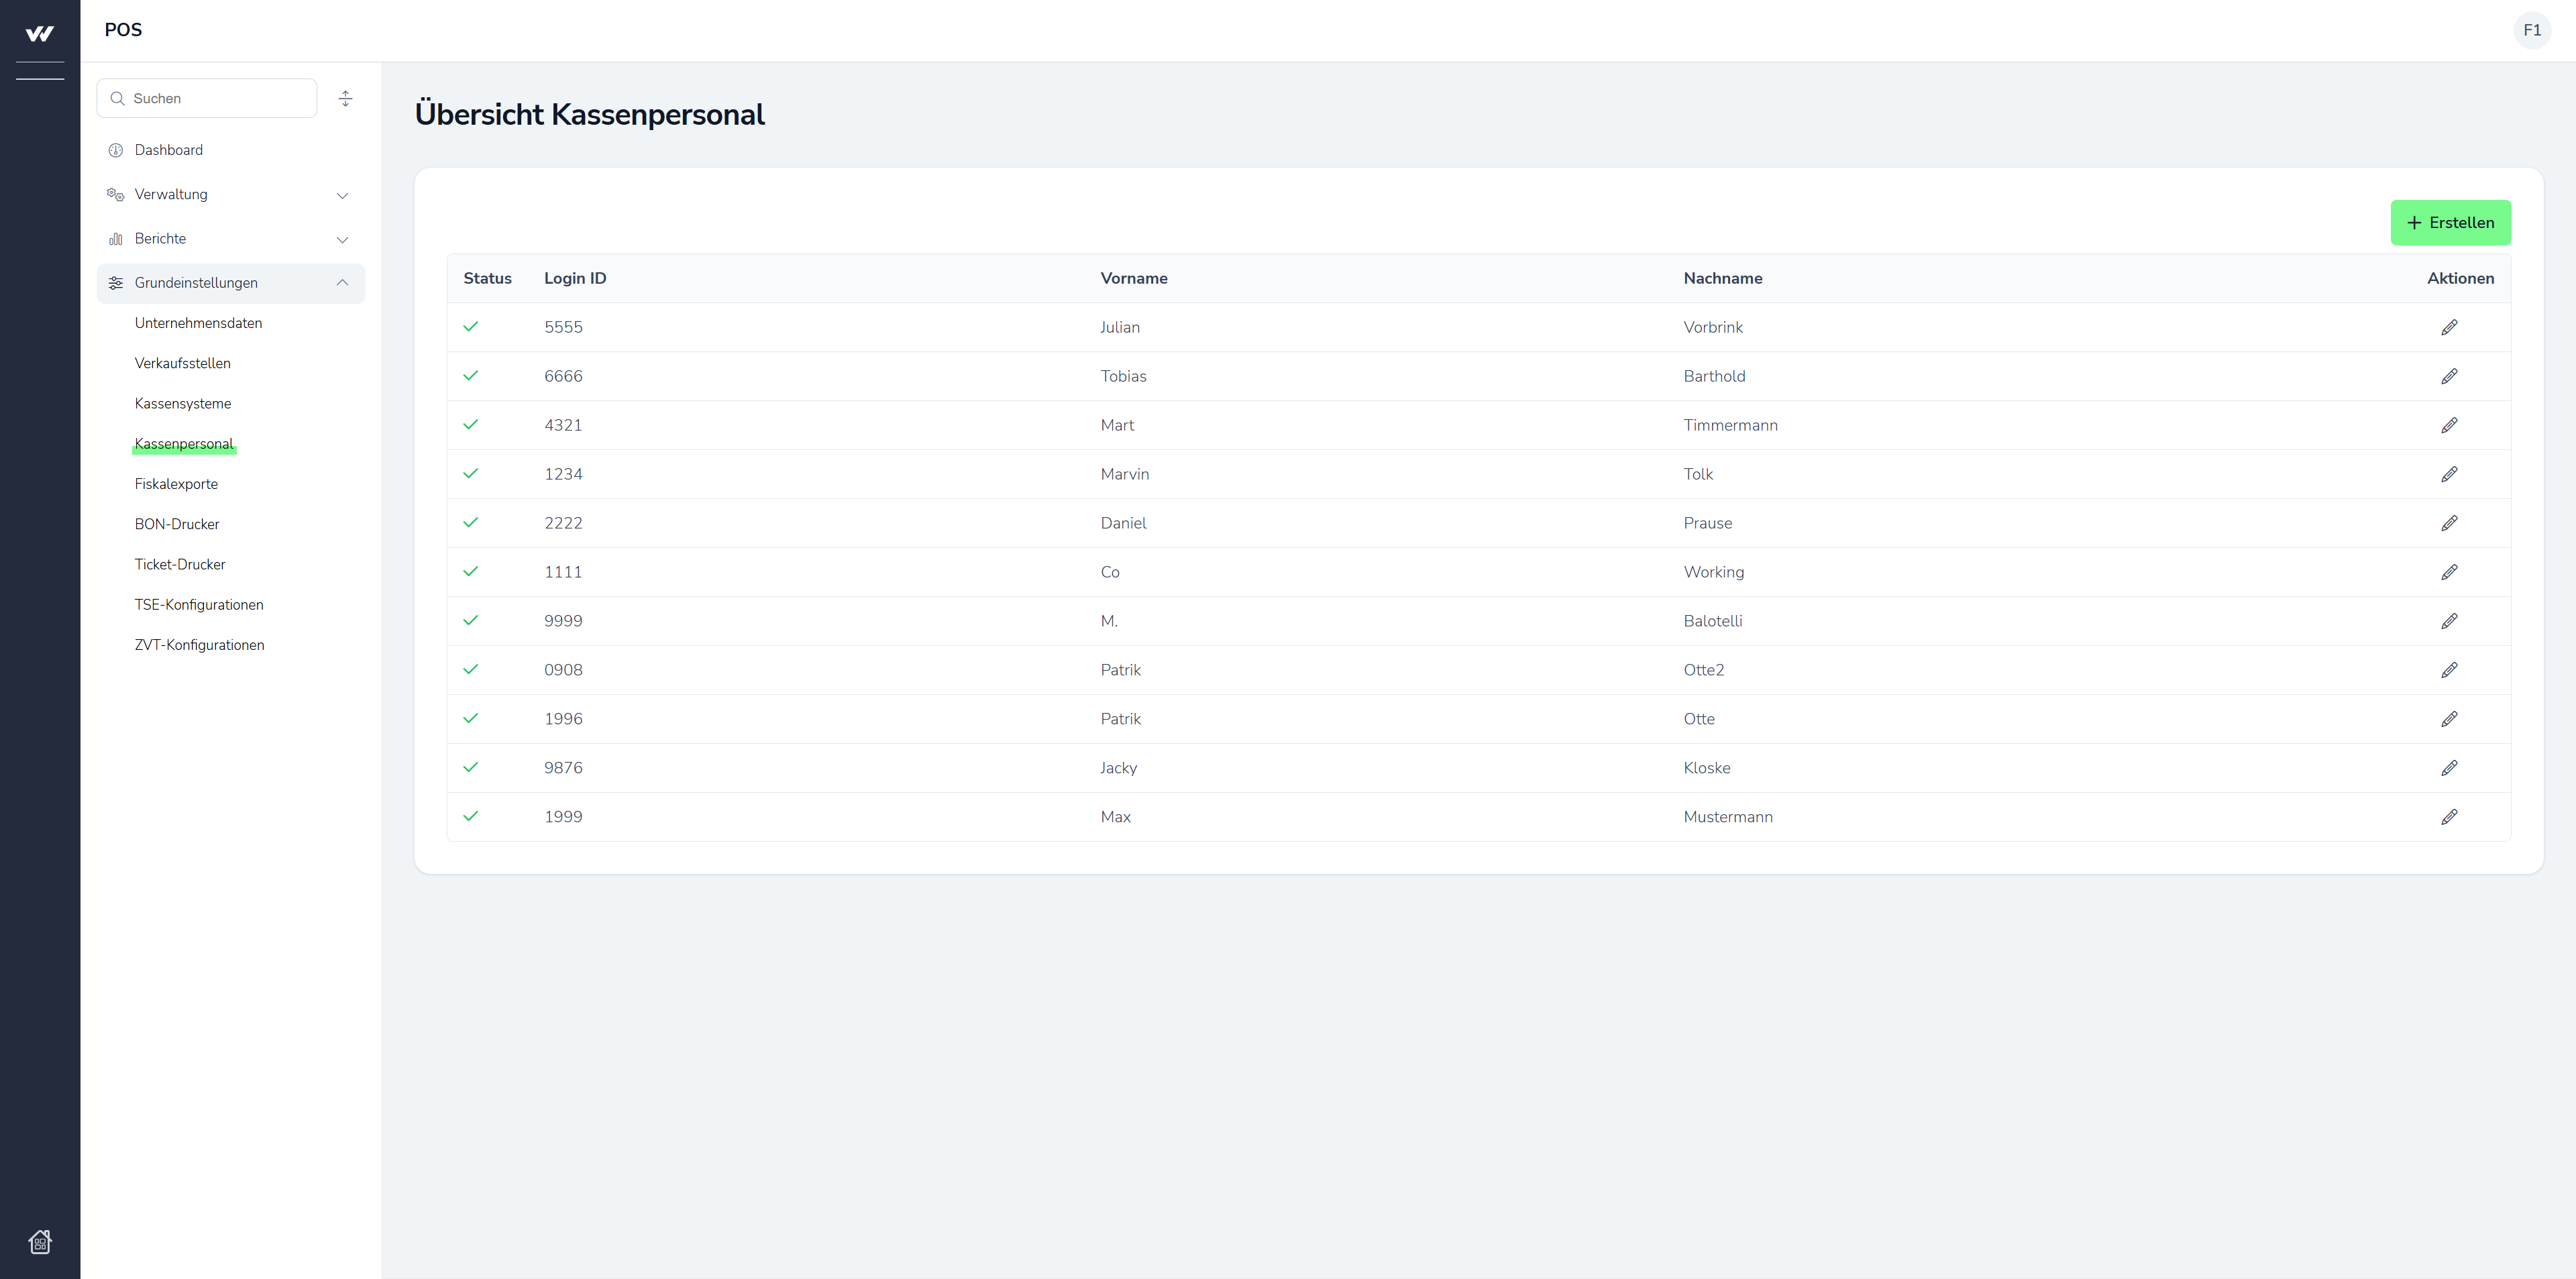Edit Julian Vorbrink's entry via pencil icon
Screen dimensions: 2576x1279
coord(2449,327)
